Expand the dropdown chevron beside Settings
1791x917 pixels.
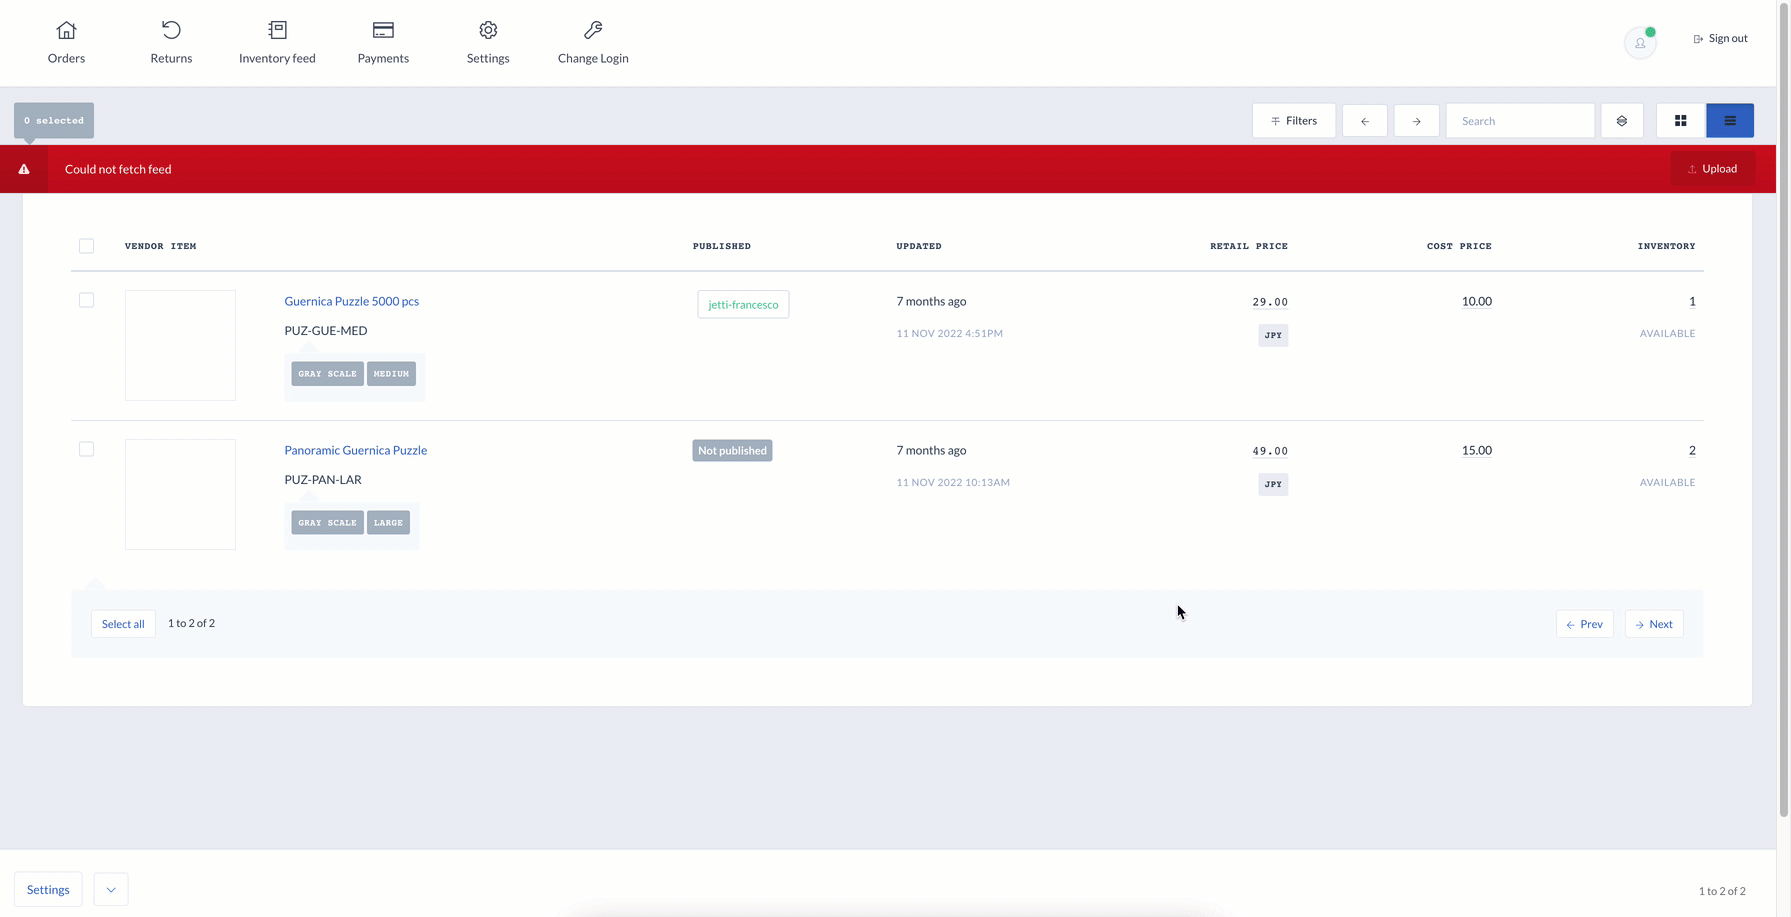pyautogui.click(x=111, y=889)
